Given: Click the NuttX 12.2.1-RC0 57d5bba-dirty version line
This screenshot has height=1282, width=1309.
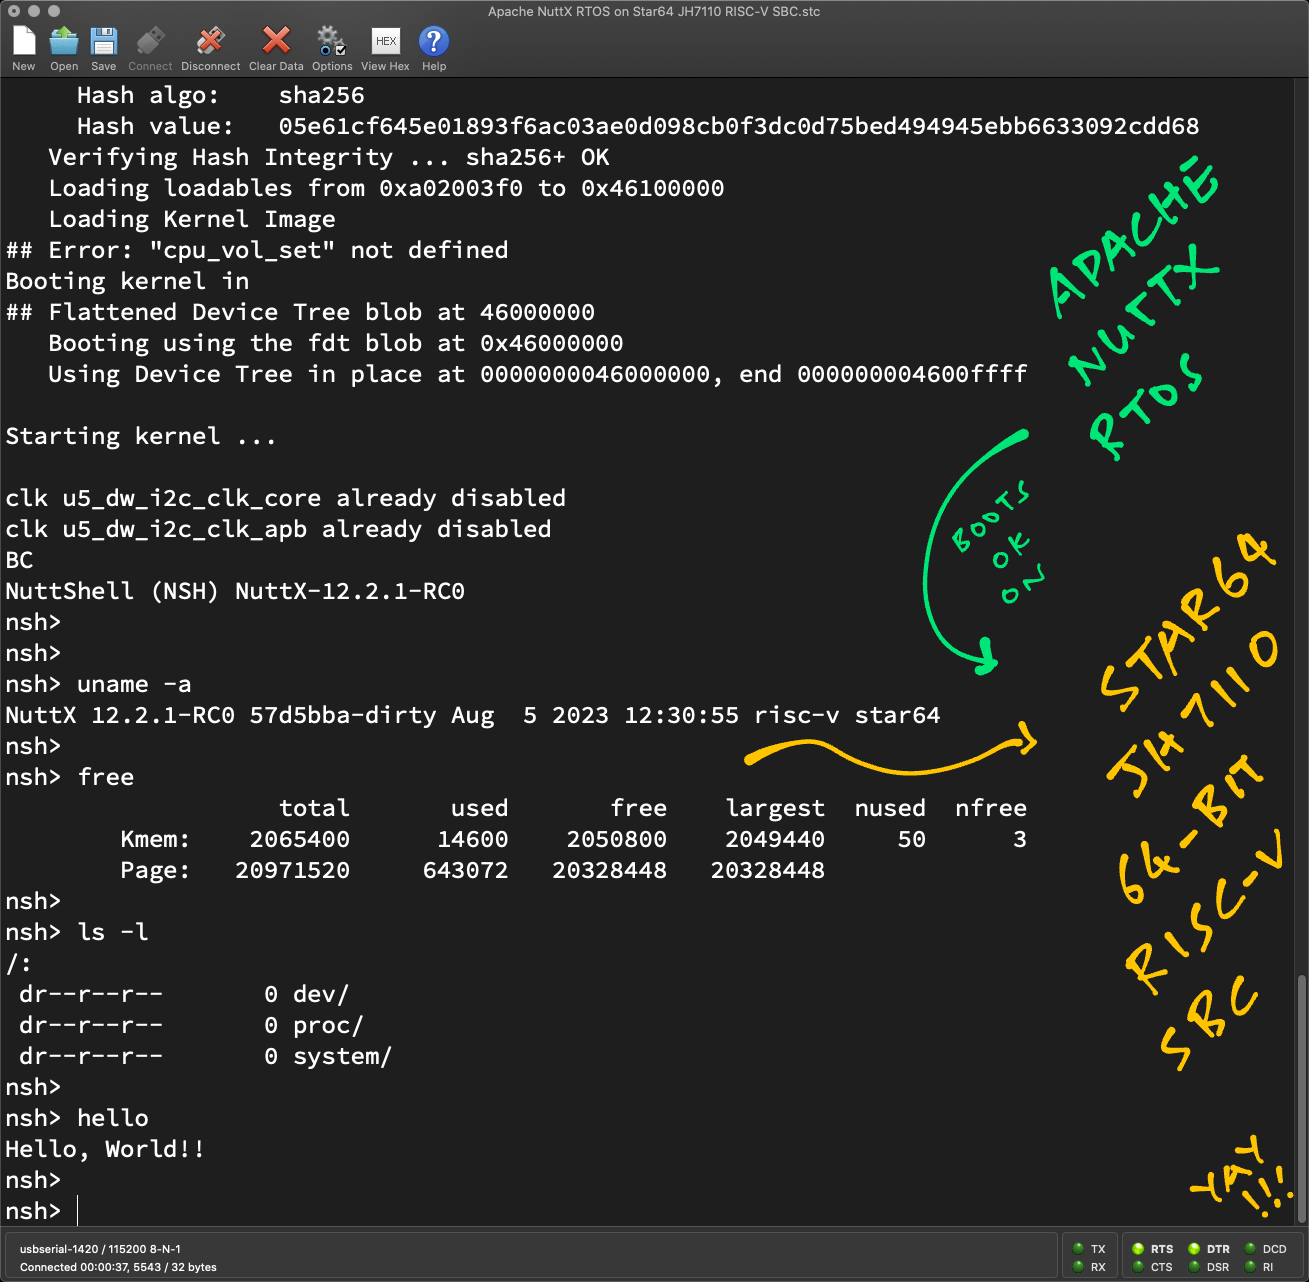Looking at the screenshot, I should (x=473, y=715).
